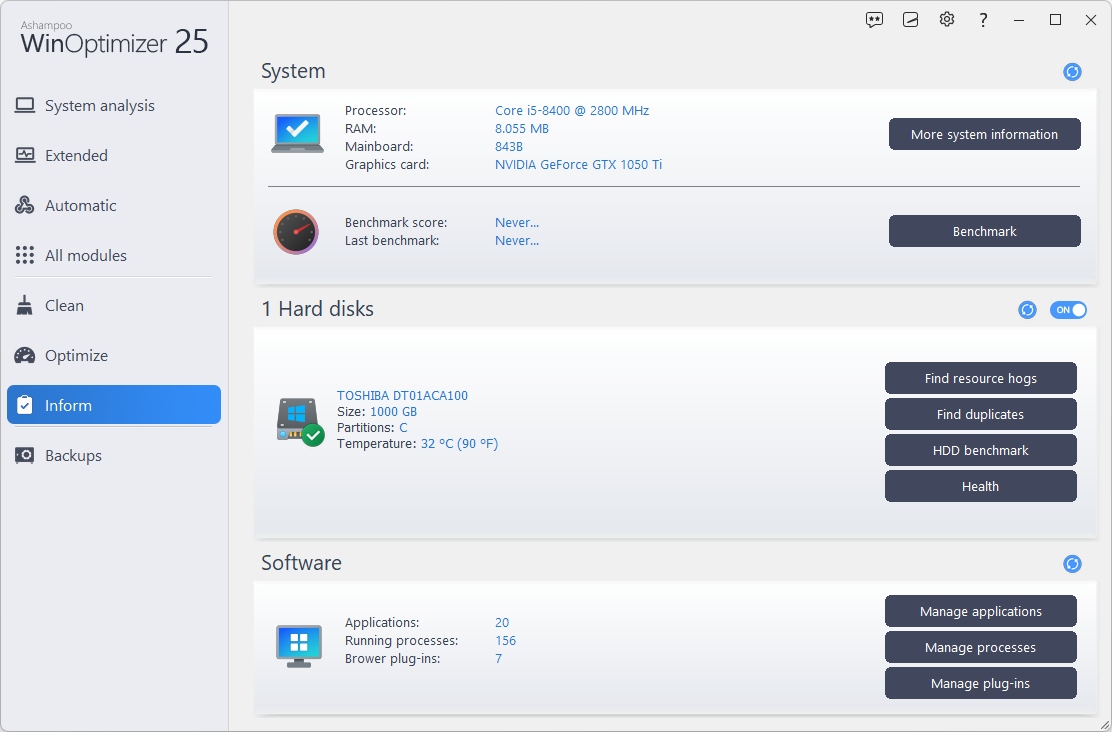Start the HDD benchmark

[980, 450]
